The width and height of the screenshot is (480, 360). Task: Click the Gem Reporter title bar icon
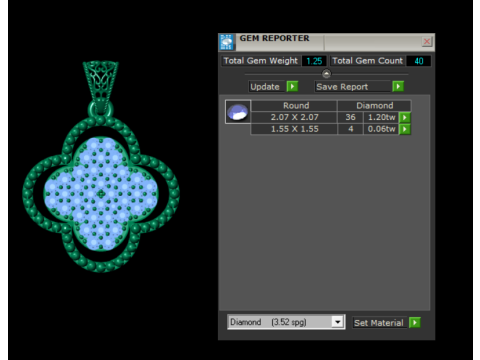pyautogui.click(x=227, y=42)
